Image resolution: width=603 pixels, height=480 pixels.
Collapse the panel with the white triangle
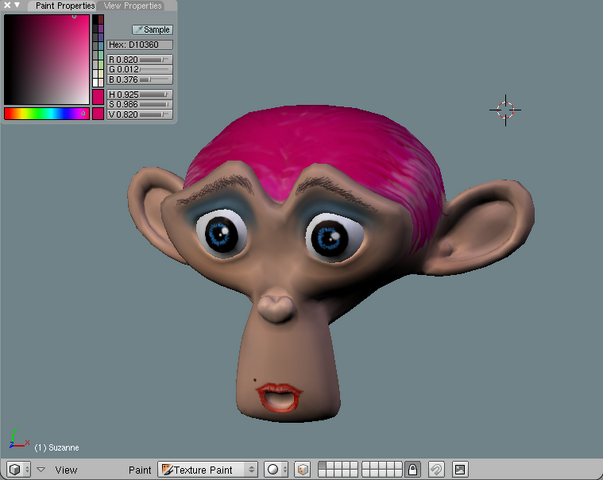(17, 5)
